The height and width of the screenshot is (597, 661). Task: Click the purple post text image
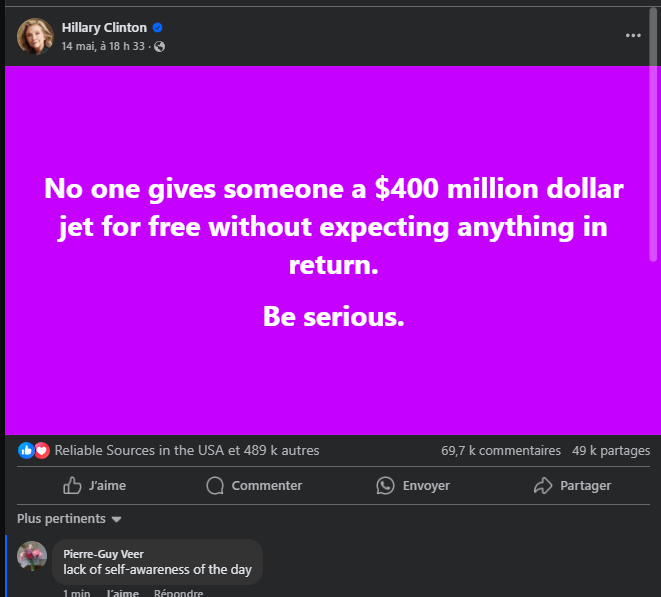(330, 250)
